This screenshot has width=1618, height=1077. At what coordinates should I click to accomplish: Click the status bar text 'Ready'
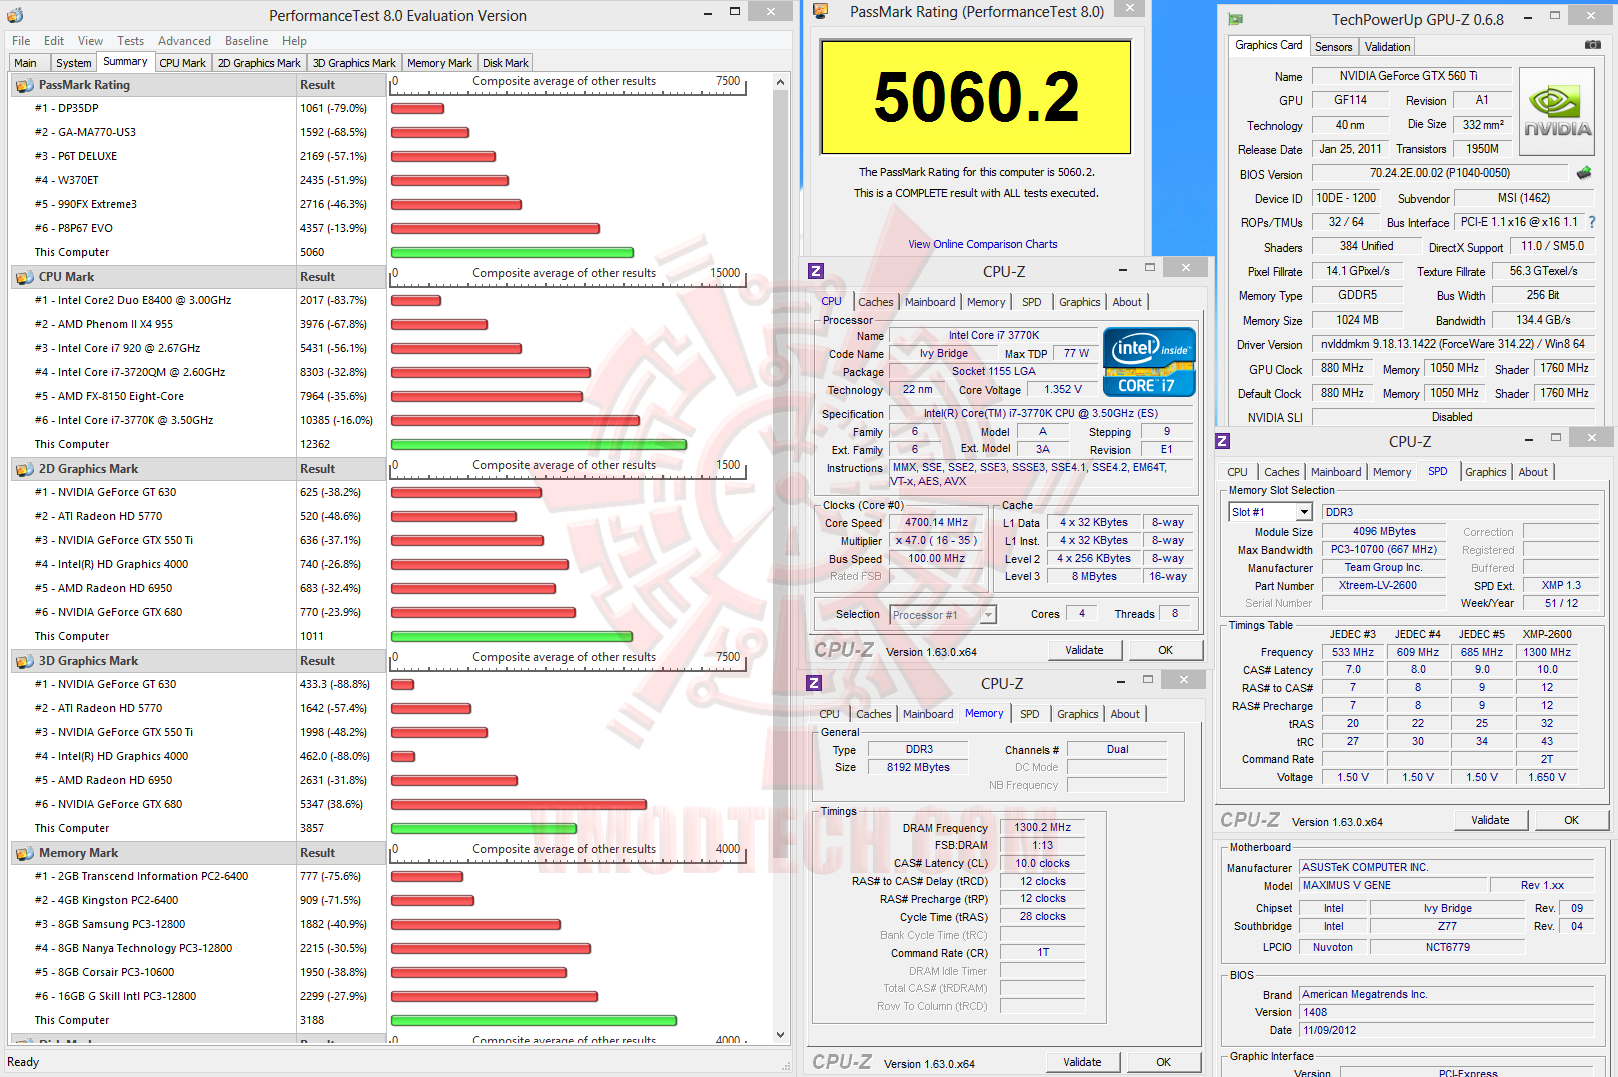tap(23, 1062)
